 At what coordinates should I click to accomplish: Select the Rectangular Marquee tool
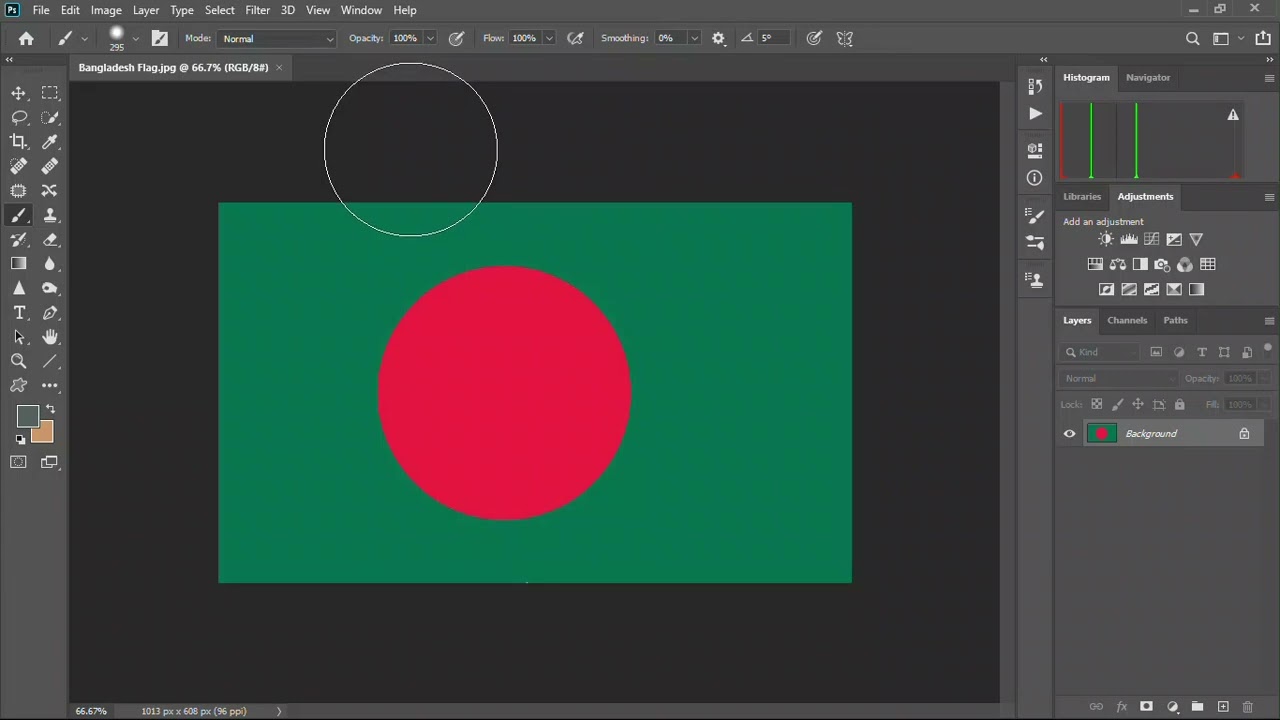click(x=50, y=93)
